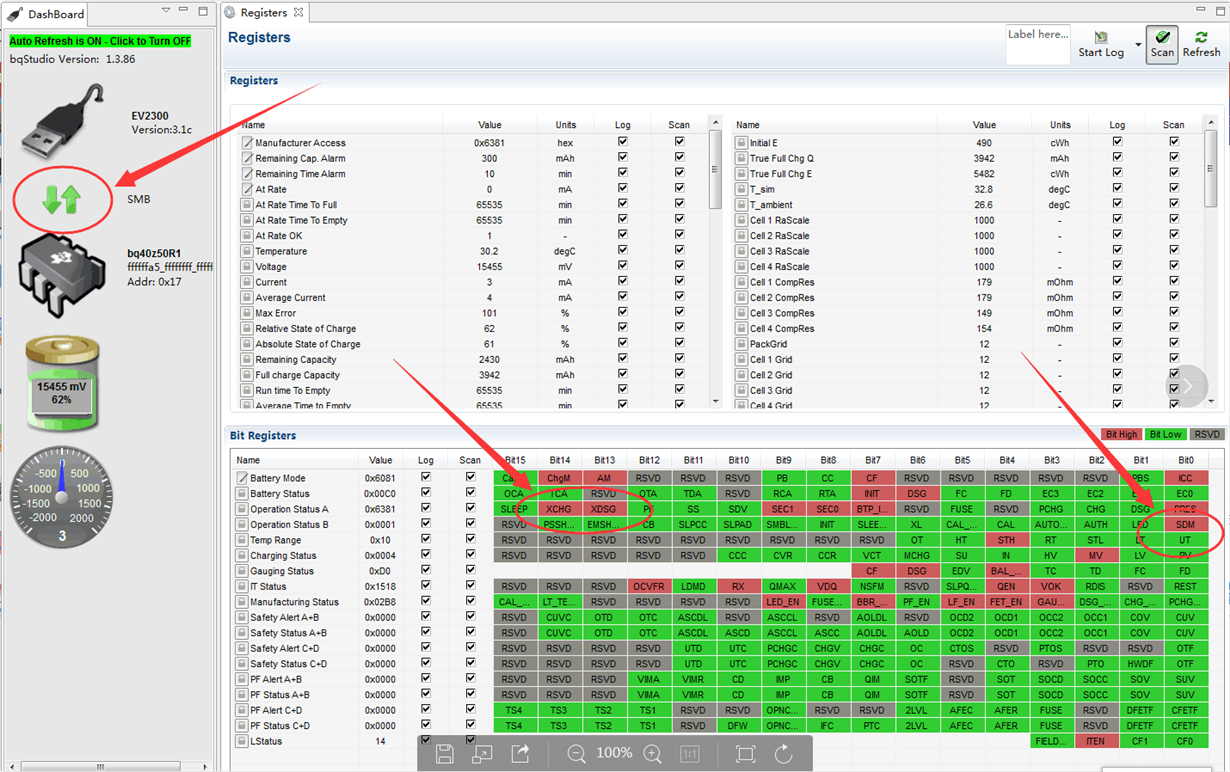Screen dimensions: 1230x772
Task: Click the right register table scroll-up arrow
Action: 1211,123
